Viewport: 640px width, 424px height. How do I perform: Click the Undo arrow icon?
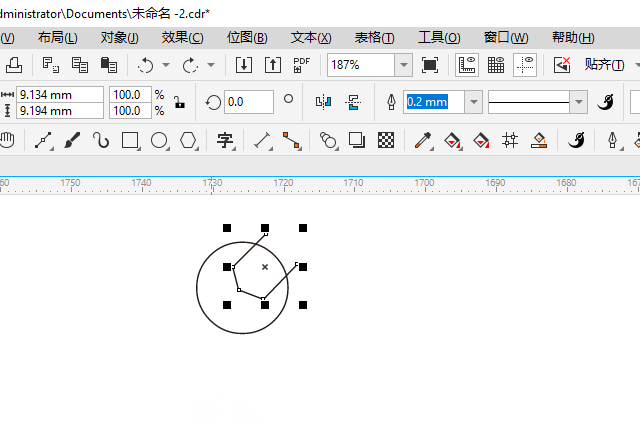point(145,65)
